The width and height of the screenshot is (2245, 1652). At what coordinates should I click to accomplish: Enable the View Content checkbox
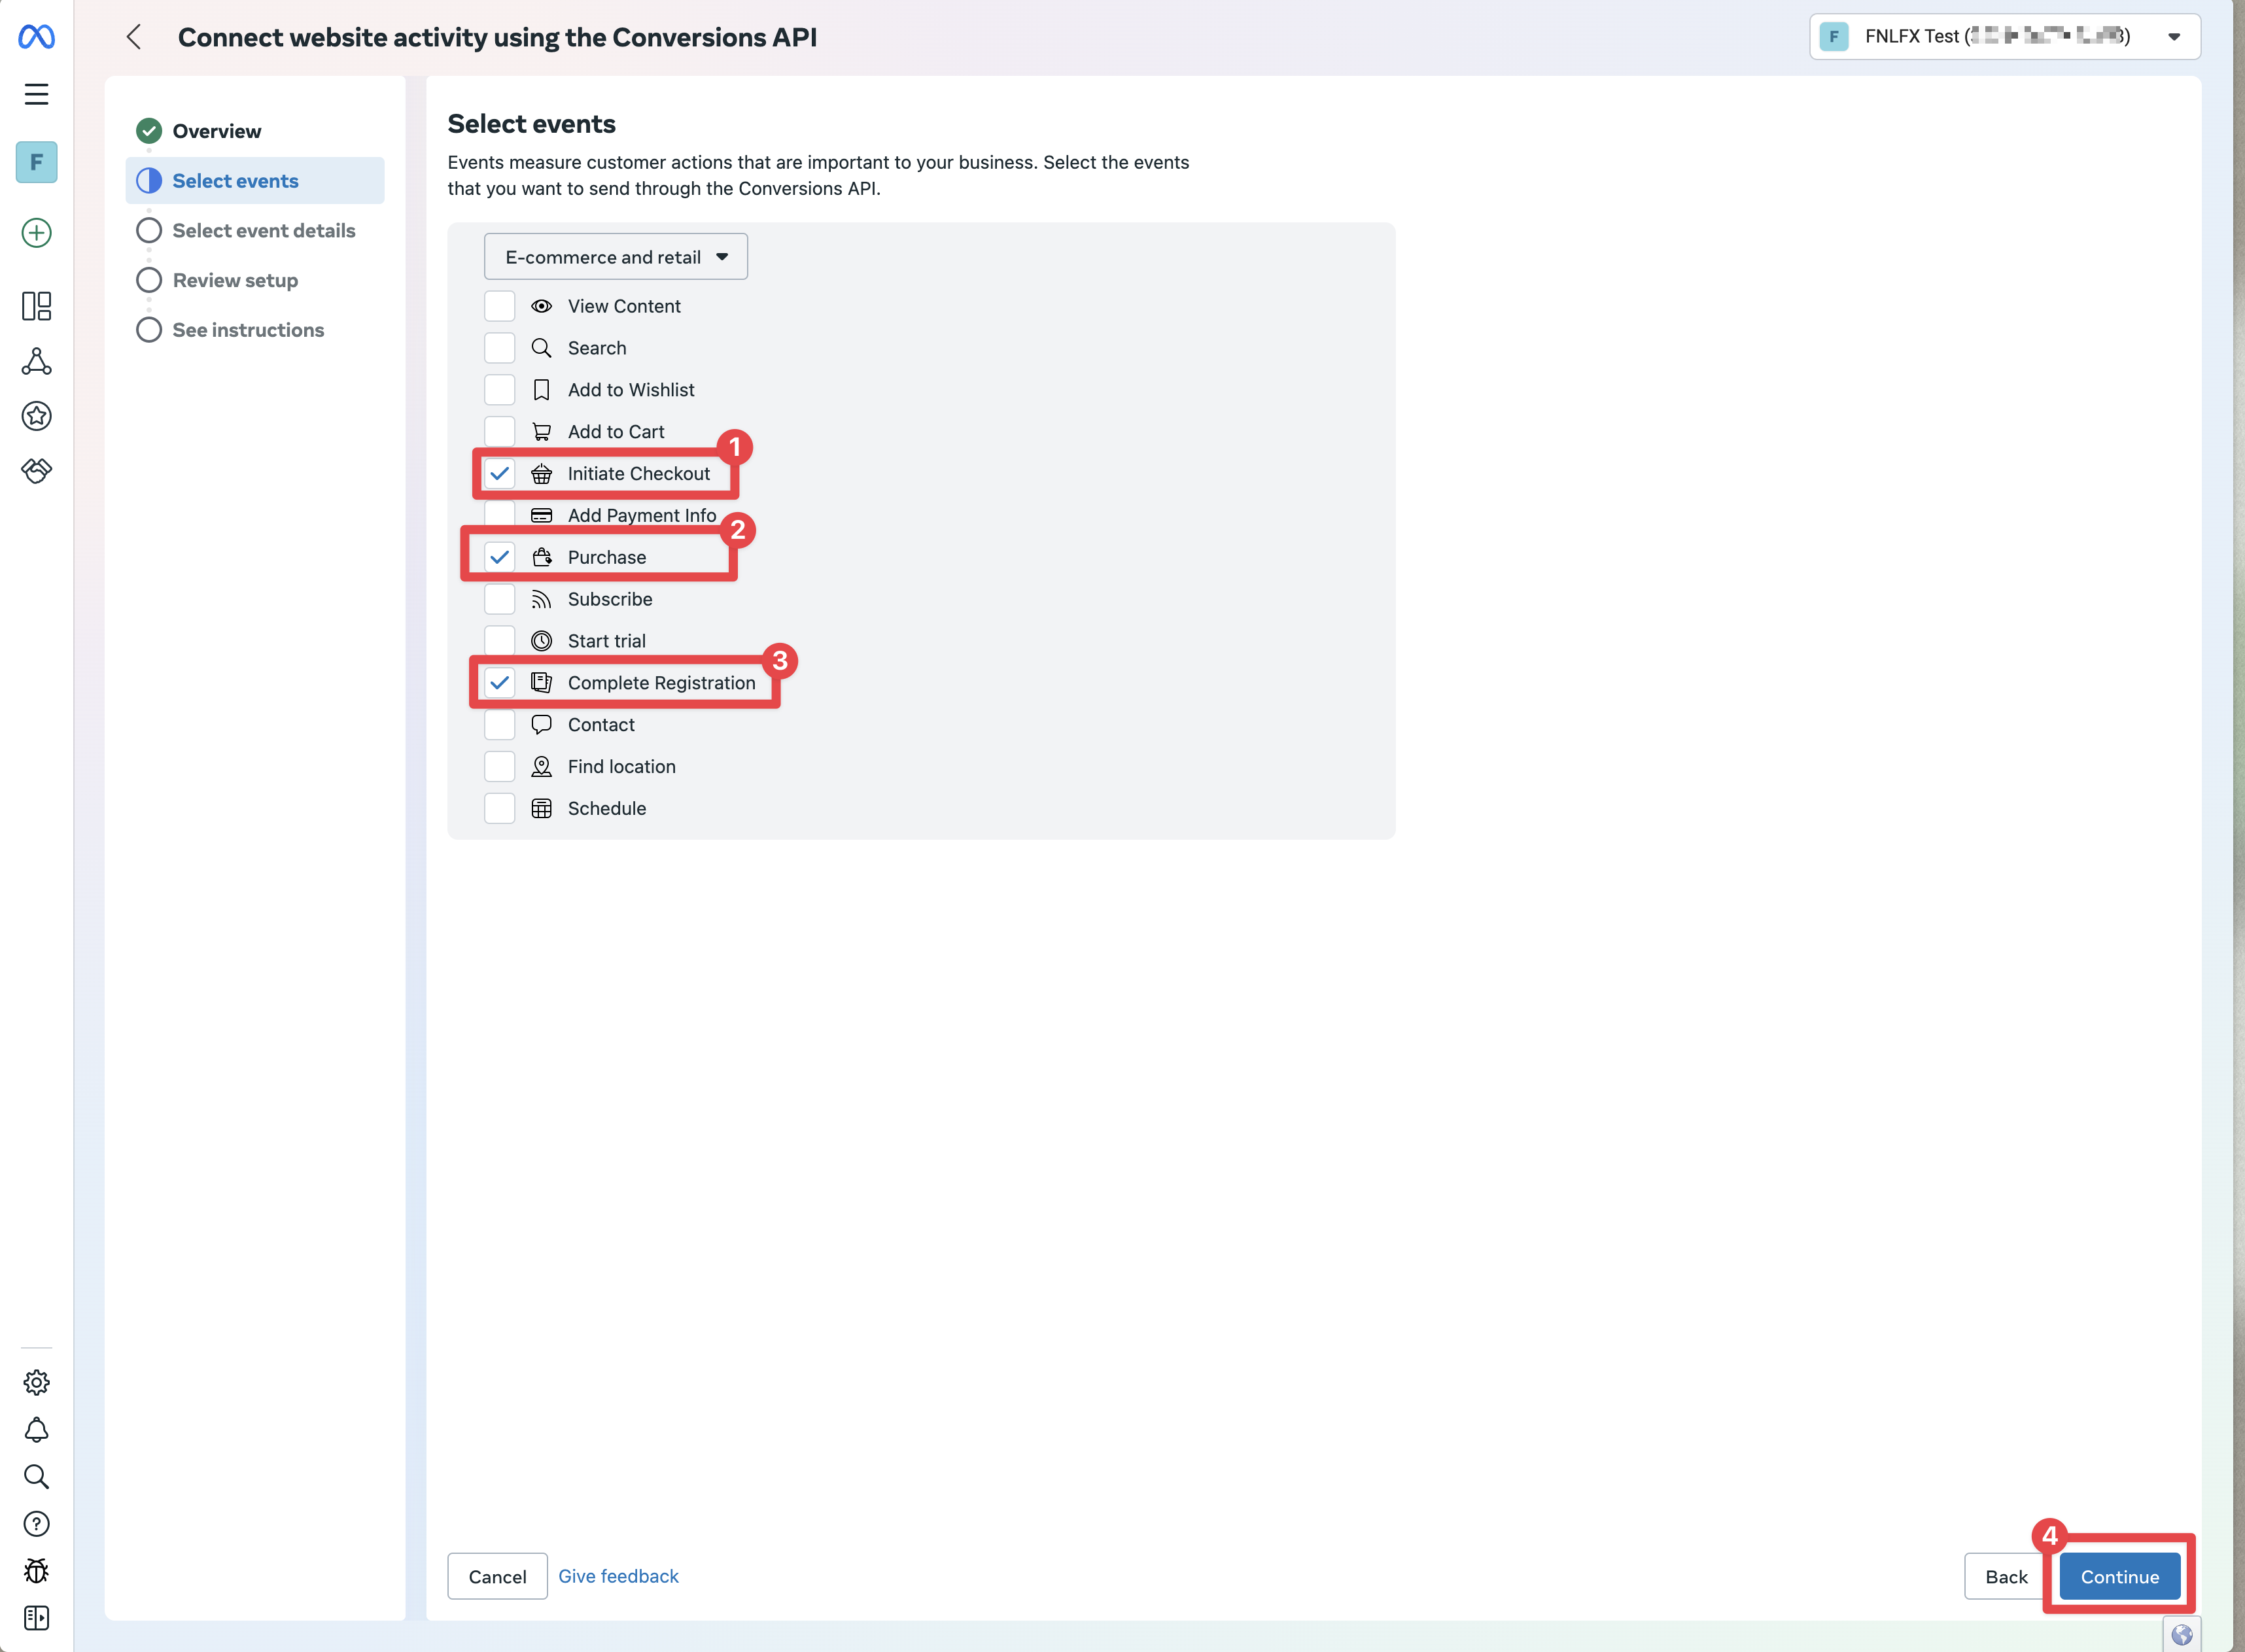499,306
